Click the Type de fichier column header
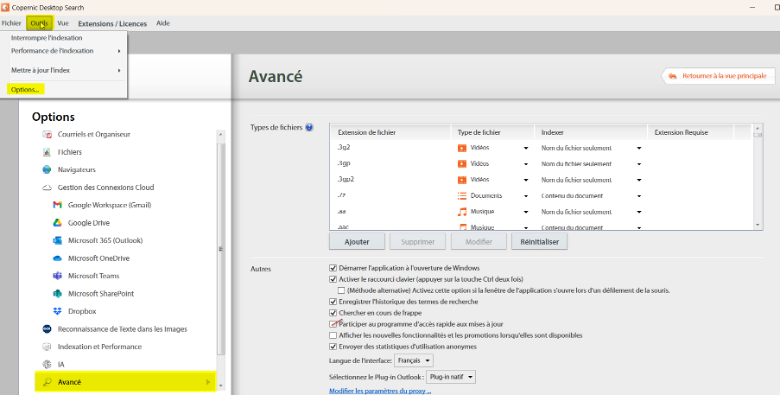The image size is (780, 395). click(493, 132)
